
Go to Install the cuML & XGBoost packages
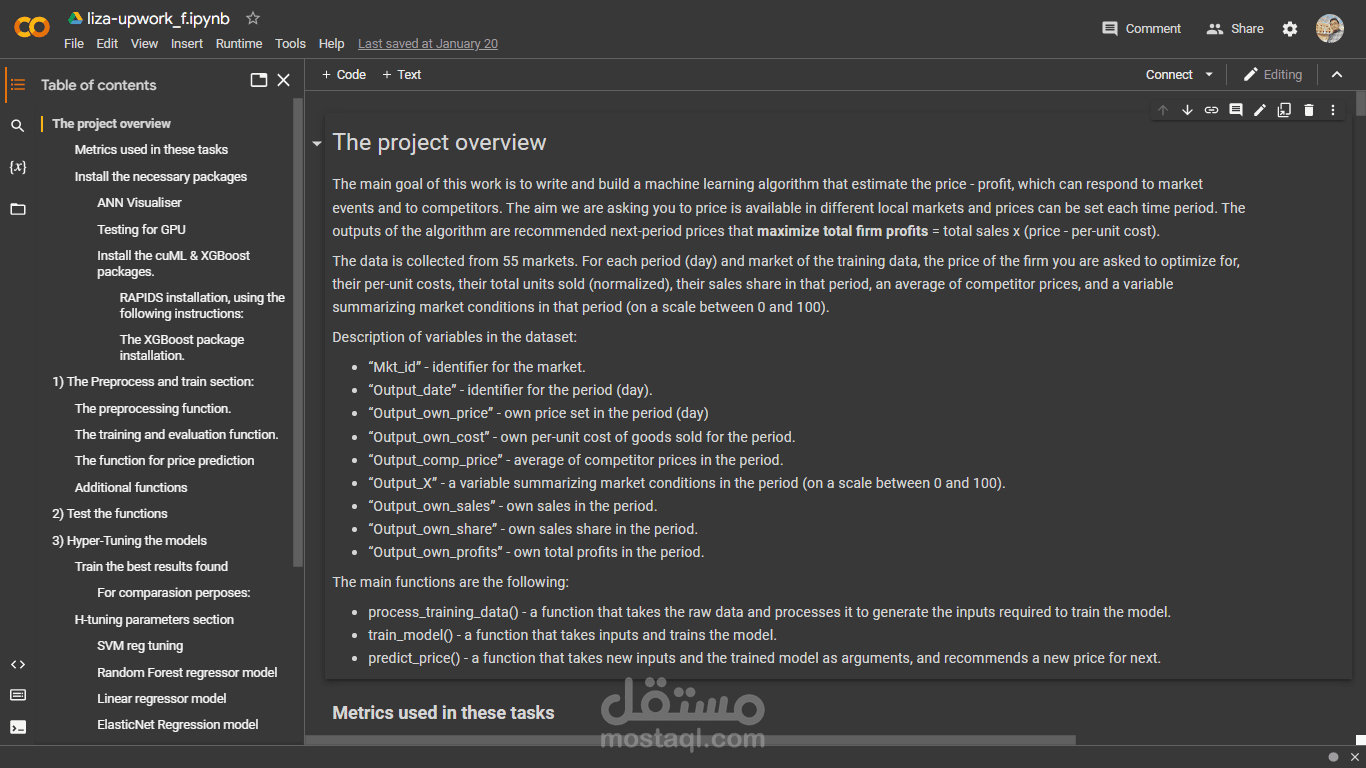click(x=173, y=264)
